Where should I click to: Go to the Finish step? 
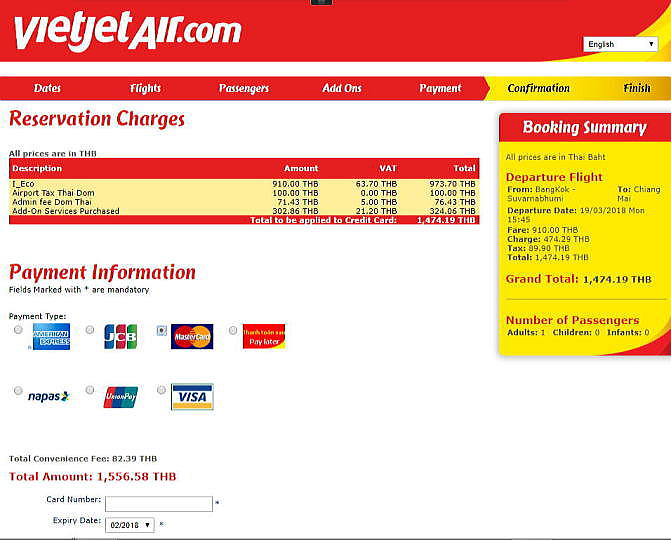tap(637, 88)
